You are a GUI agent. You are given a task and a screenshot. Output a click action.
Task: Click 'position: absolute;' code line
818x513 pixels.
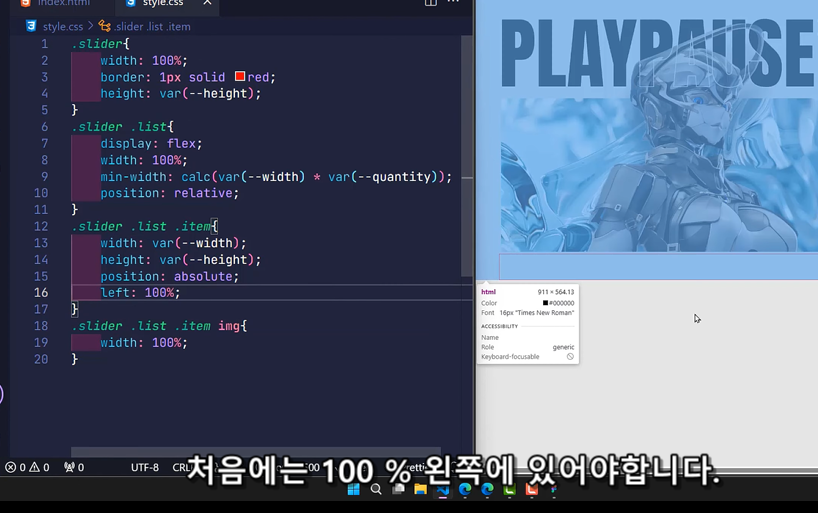[170, 277]
